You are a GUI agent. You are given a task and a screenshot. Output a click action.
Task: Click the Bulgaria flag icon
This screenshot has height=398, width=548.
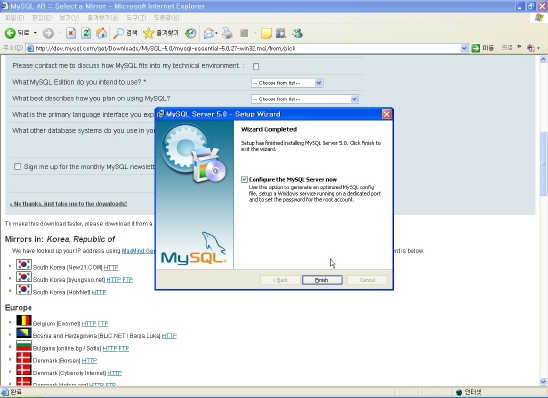point(24,345)
